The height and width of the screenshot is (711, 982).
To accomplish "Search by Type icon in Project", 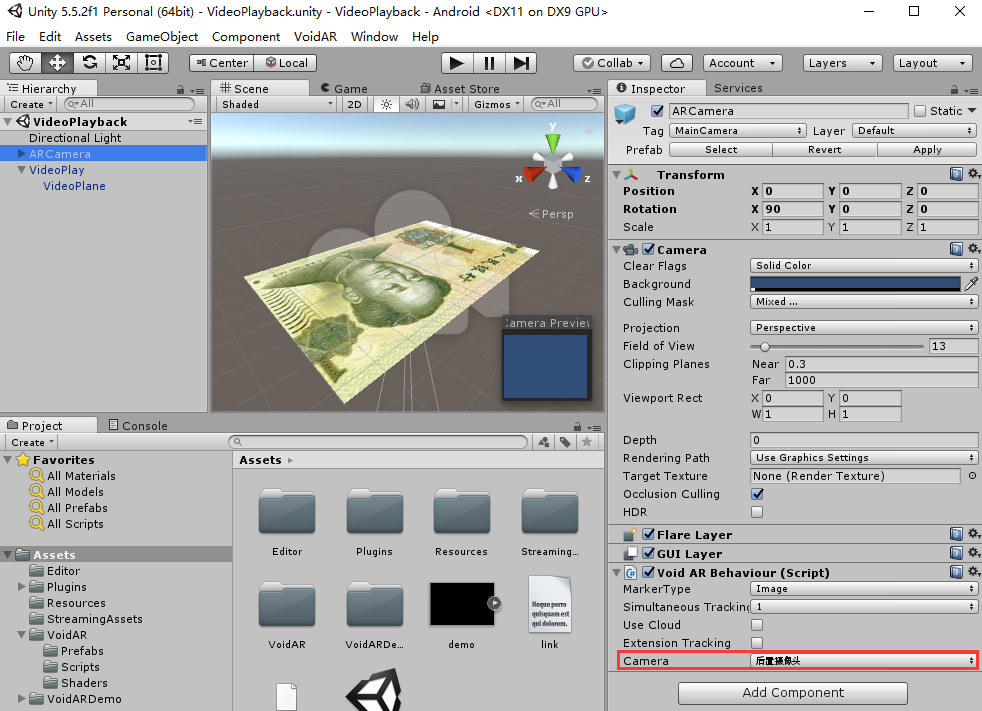I will point(544,442).
